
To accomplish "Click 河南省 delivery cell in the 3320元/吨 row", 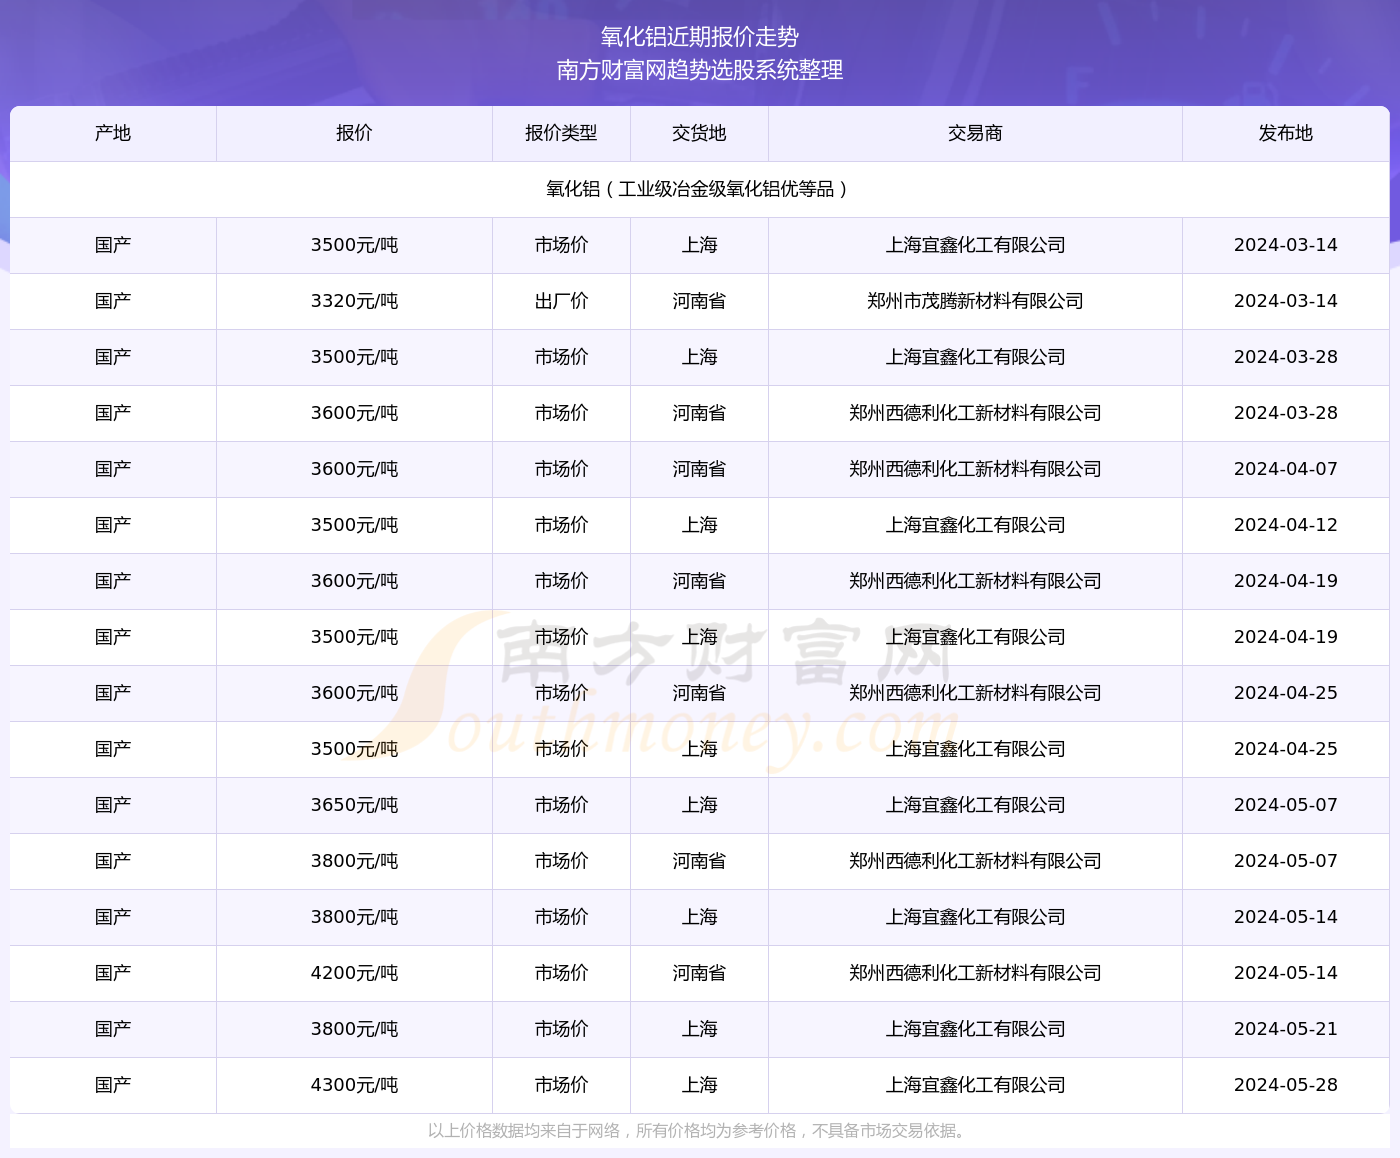I will click(699, 301).
